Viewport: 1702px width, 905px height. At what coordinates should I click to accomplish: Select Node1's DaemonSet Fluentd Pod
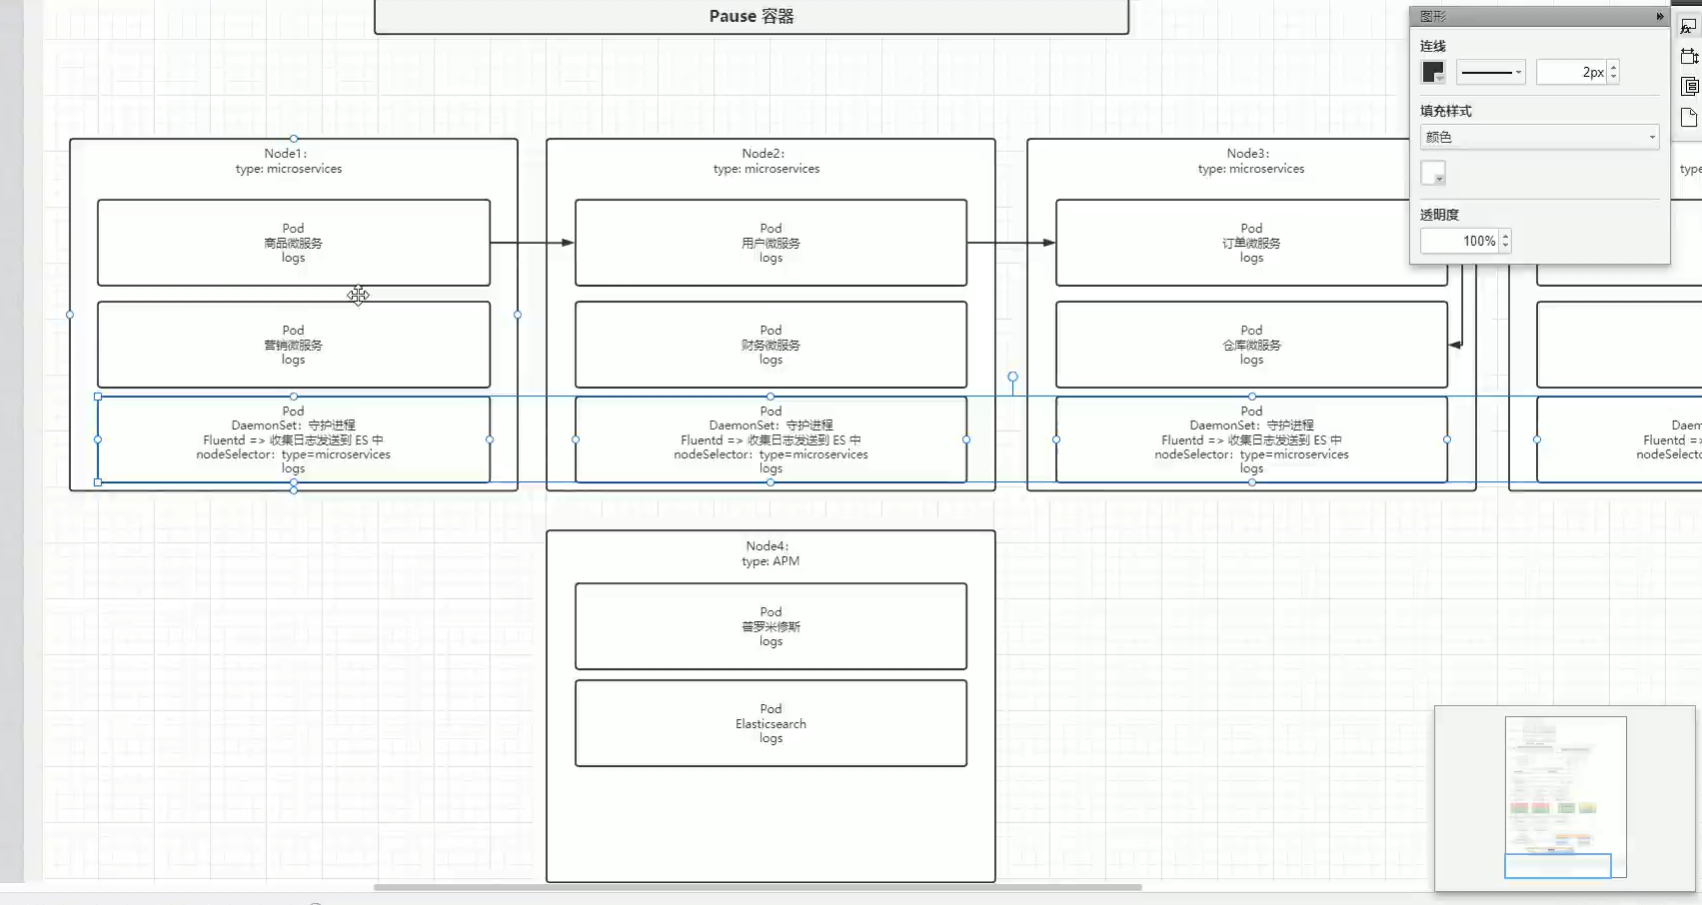294,440
